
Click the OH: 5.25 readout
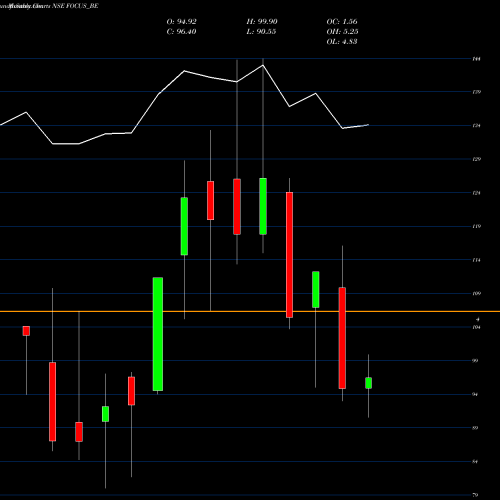click(342, 32)
